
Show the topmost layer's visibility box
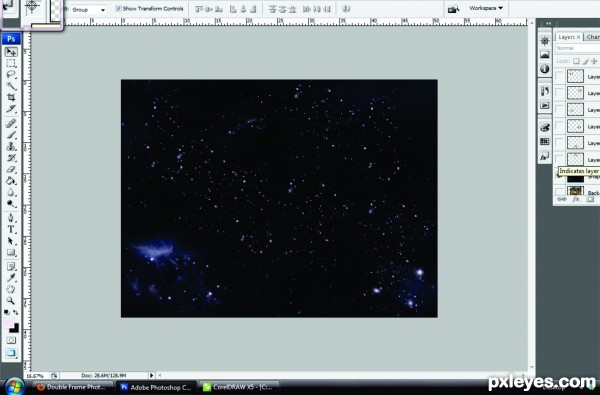[559, 76]
